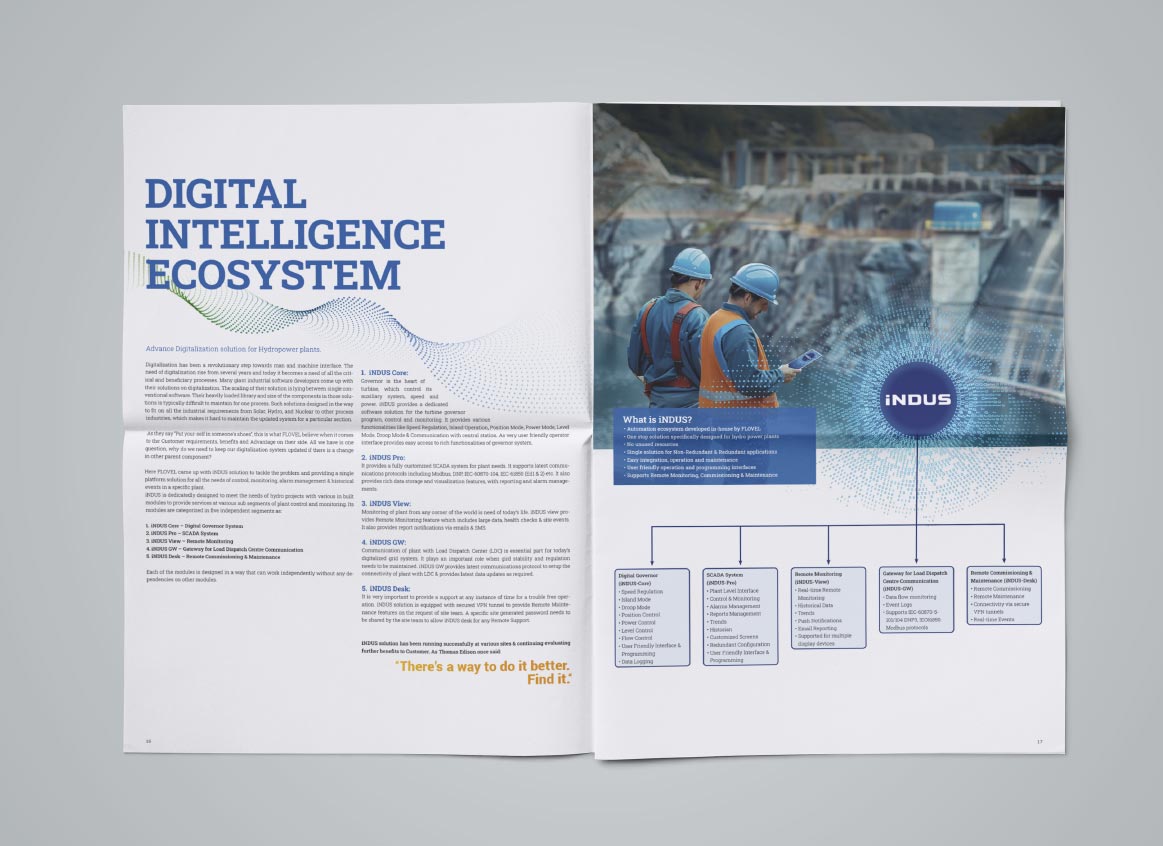1163x846 pixels.
Task: Click the '5. iNDUS Desk:' section heading
Action: [x=386, y=589]
